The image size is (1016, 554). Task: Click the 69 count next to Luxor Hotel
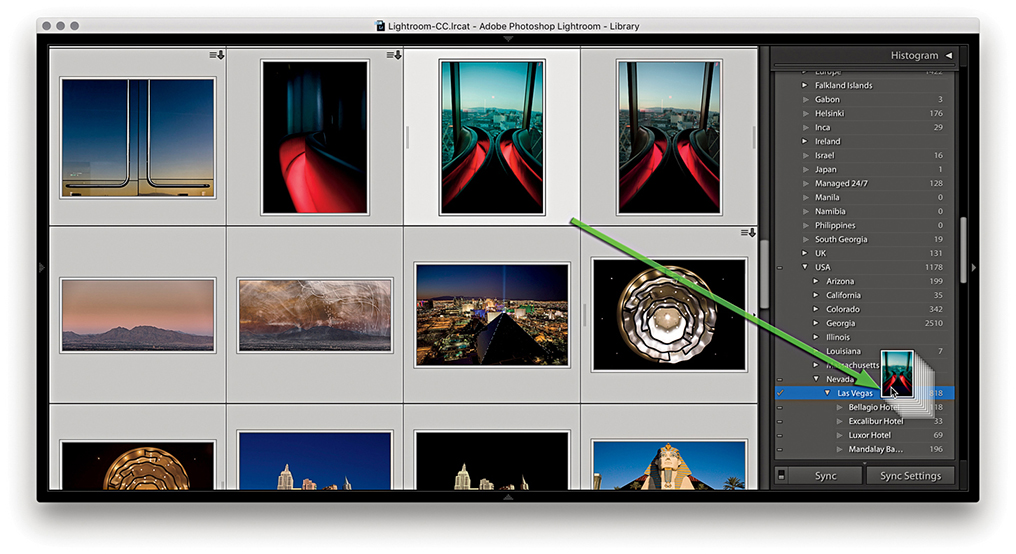[x=938, y=435]
